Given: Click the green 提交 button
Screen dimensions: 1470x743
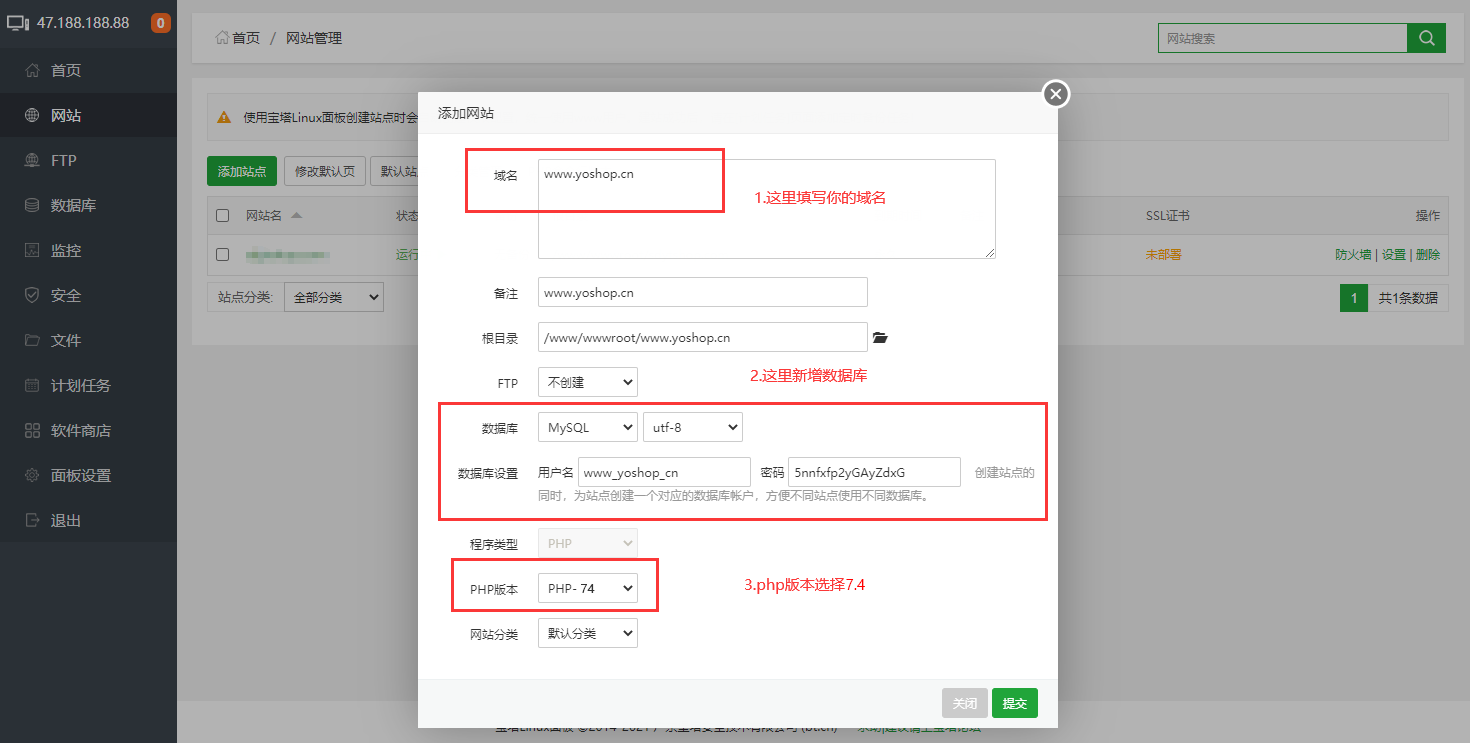Looking at the screenshot, I should pyautogui.click(x=1015, y=703).
